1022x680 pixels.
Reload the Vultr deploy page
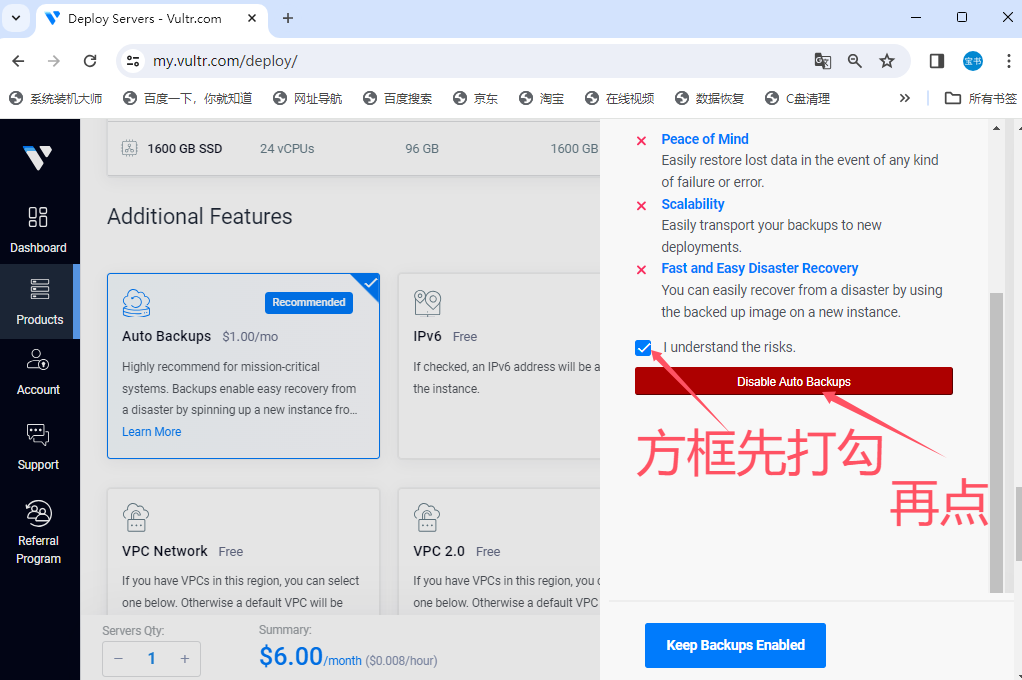click(x=90, y=61)
